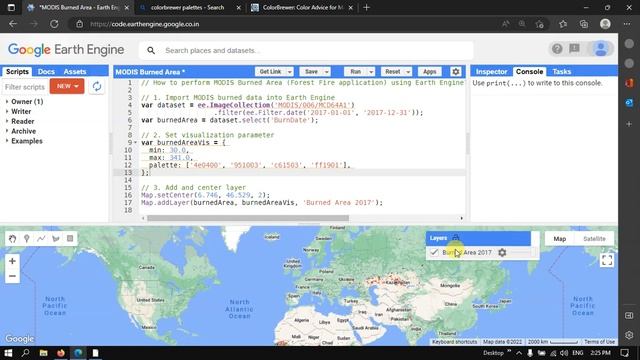Open the Console tab
This screenshot has width=640, height=360.
(529, 71)
